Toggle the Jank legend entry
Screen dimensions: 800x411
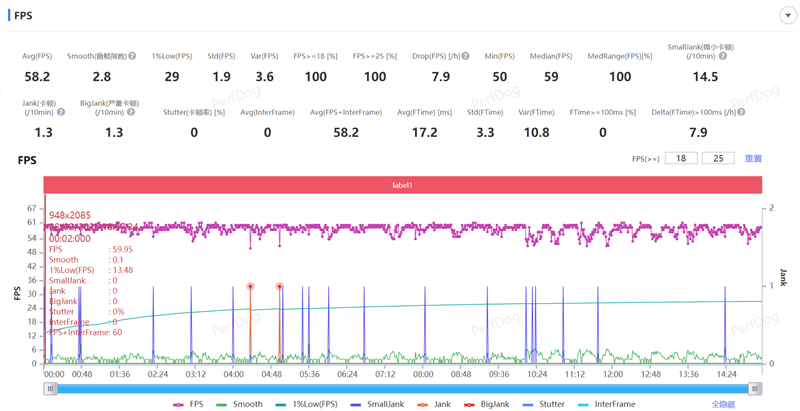[434, 404]
